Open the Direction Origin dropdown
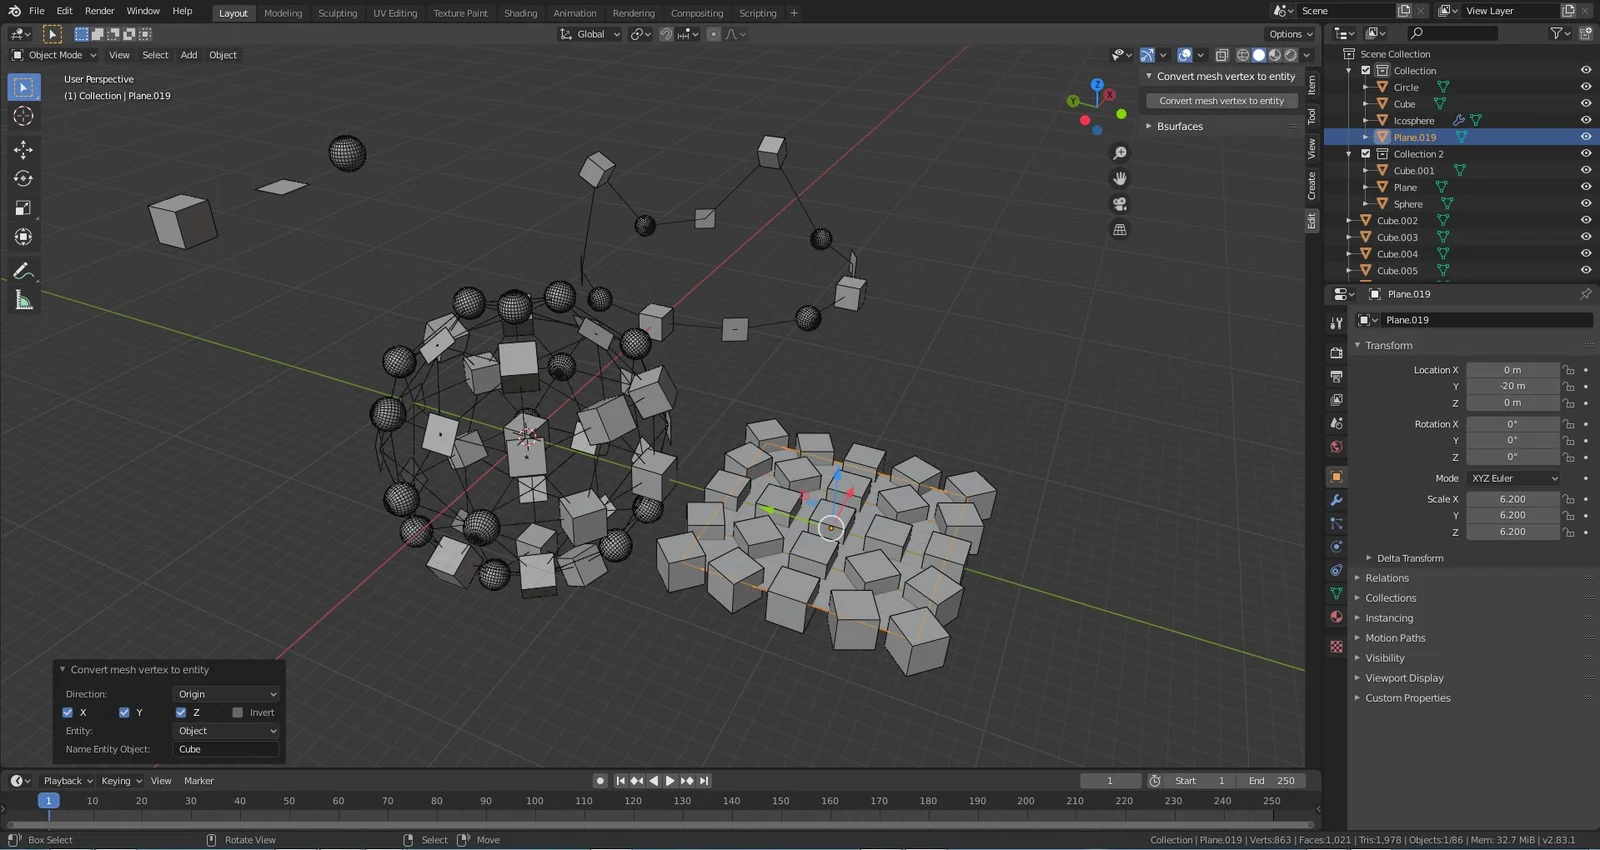This screenshot has height=850, width=1600. coord(227,694)
